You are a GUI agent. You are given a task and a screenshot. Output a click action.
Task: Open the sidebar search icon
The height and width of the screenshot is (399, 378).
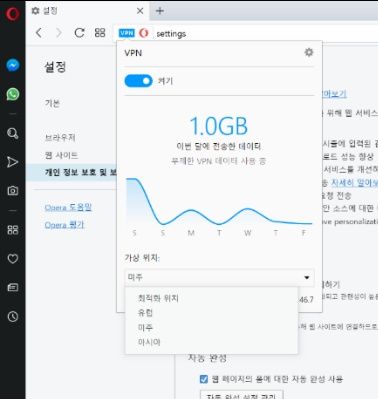coord(13,133)
